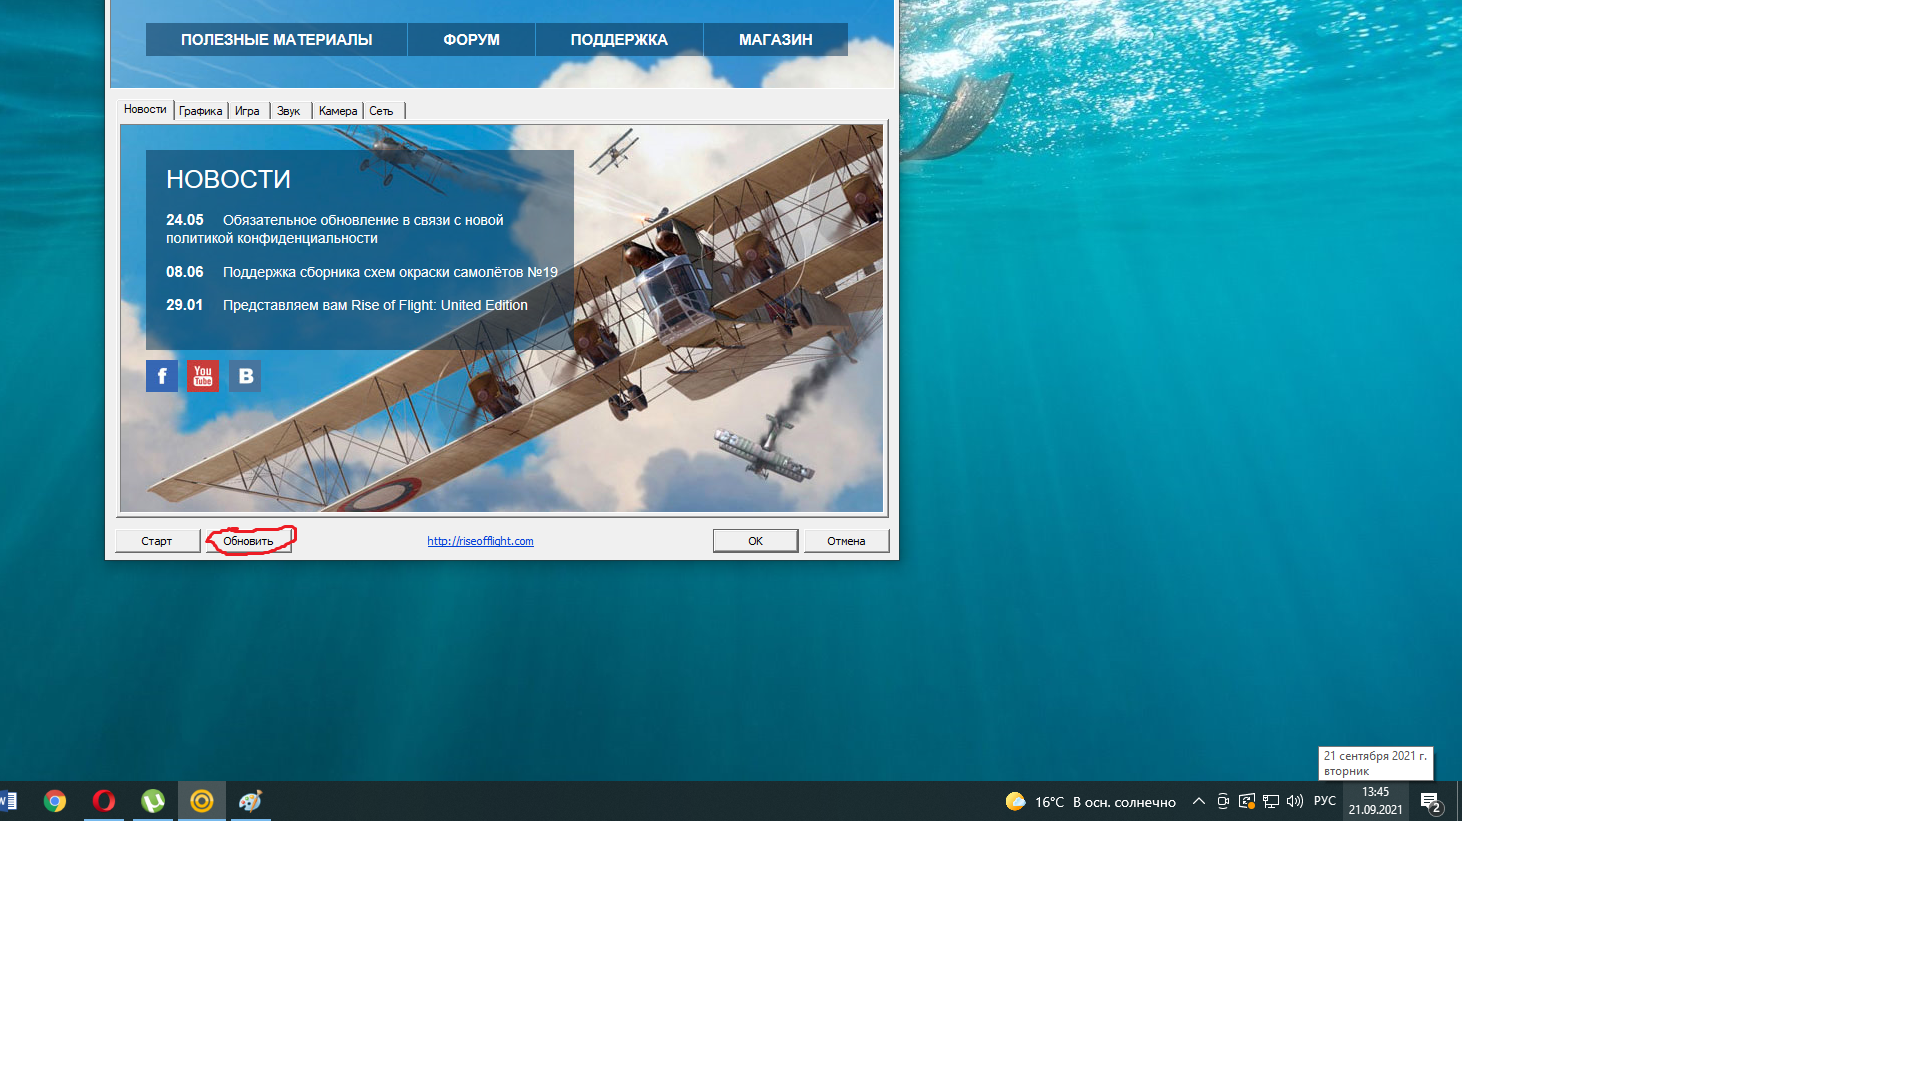
Task: Select the Новости tab
Action: [145, 110]
